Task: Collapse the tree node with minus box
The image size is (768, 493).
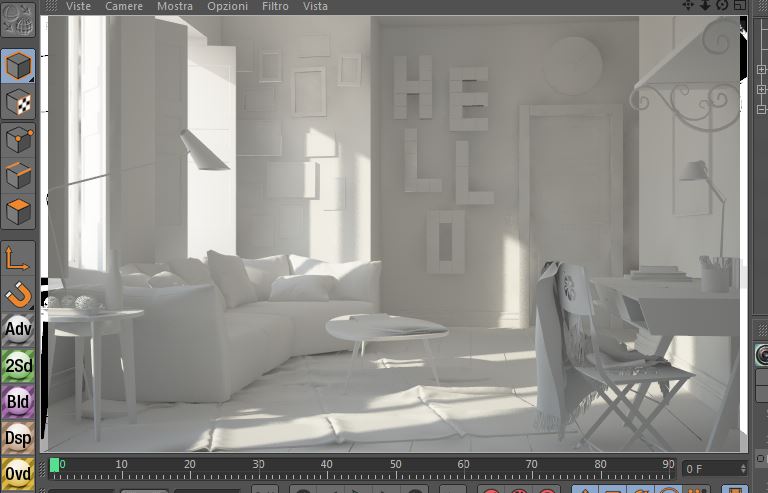Action: (762, 109)
